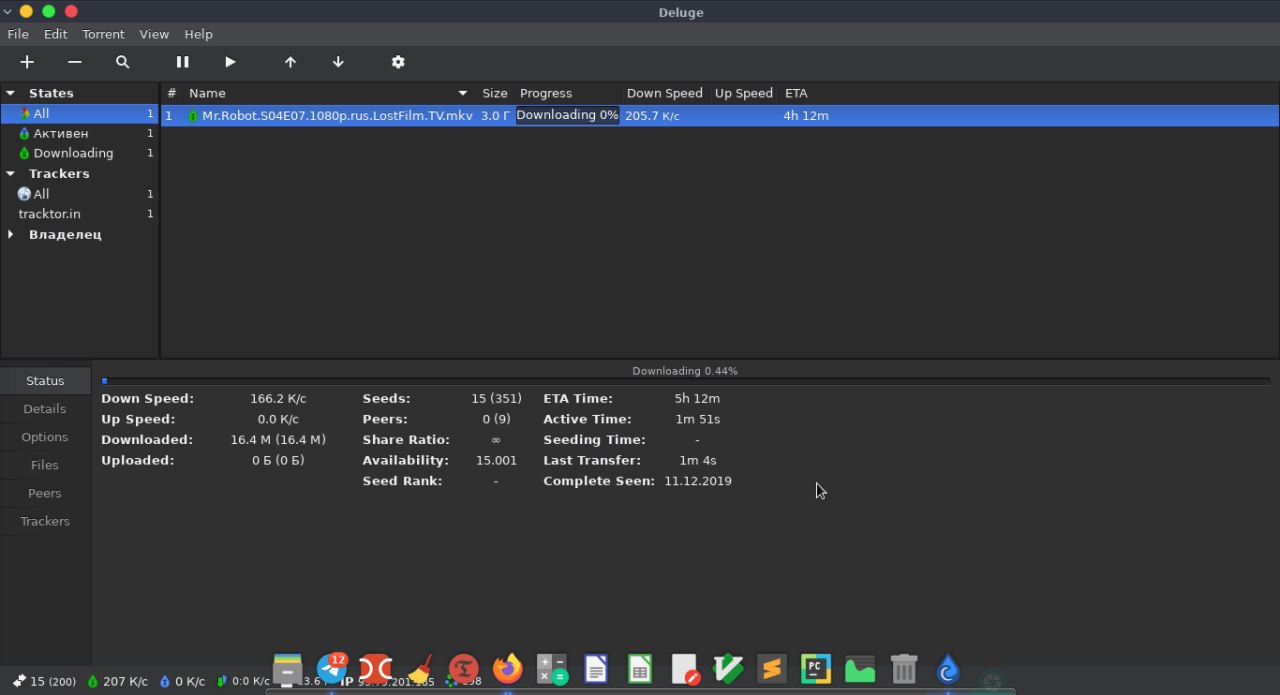1280x695 pixels.
Task: Click the Name column sort arrow
Action: 463,93
